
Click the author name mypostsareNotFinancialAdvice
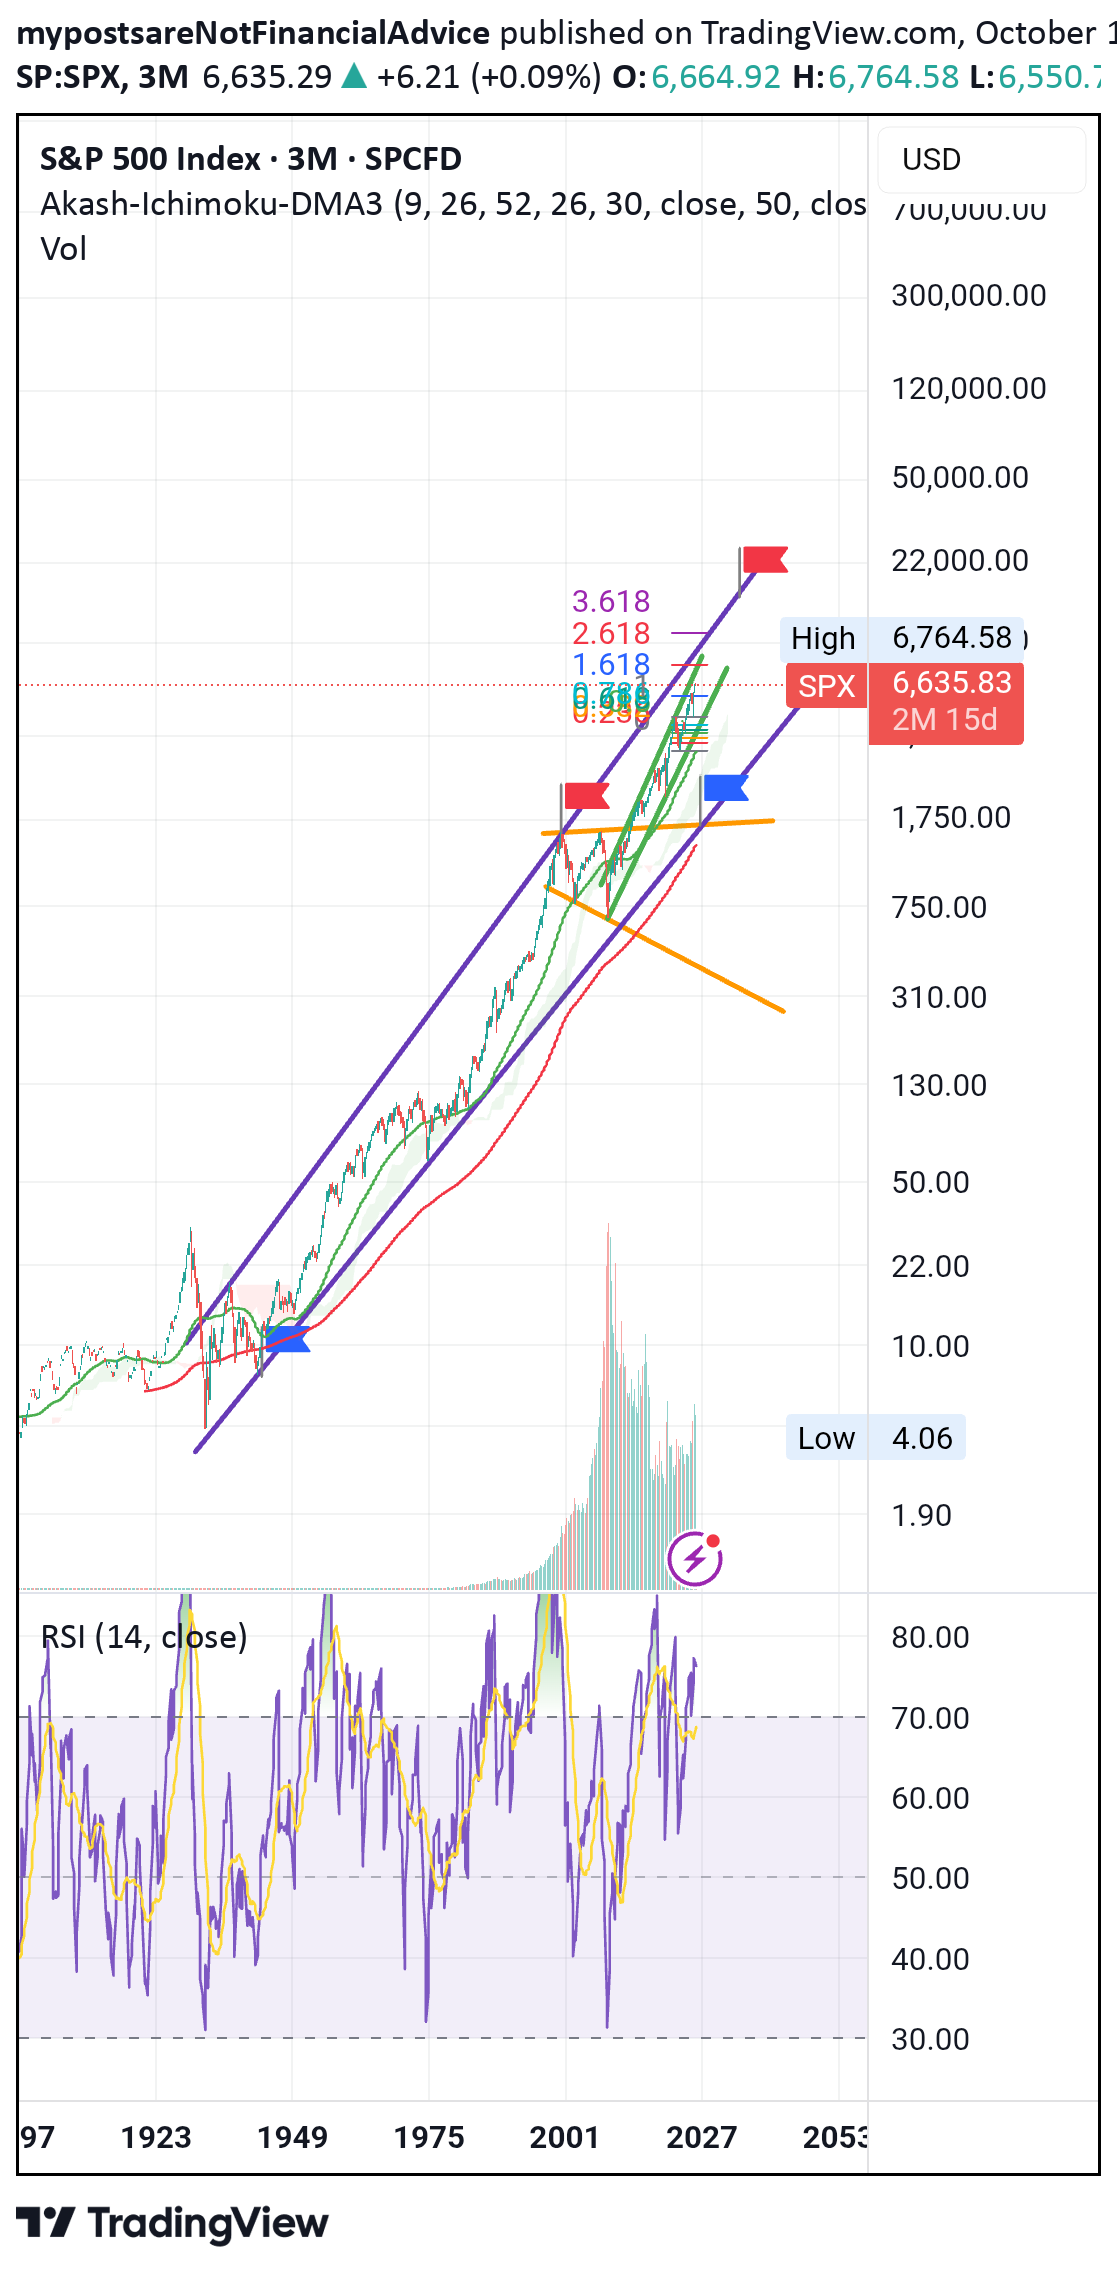253,33
